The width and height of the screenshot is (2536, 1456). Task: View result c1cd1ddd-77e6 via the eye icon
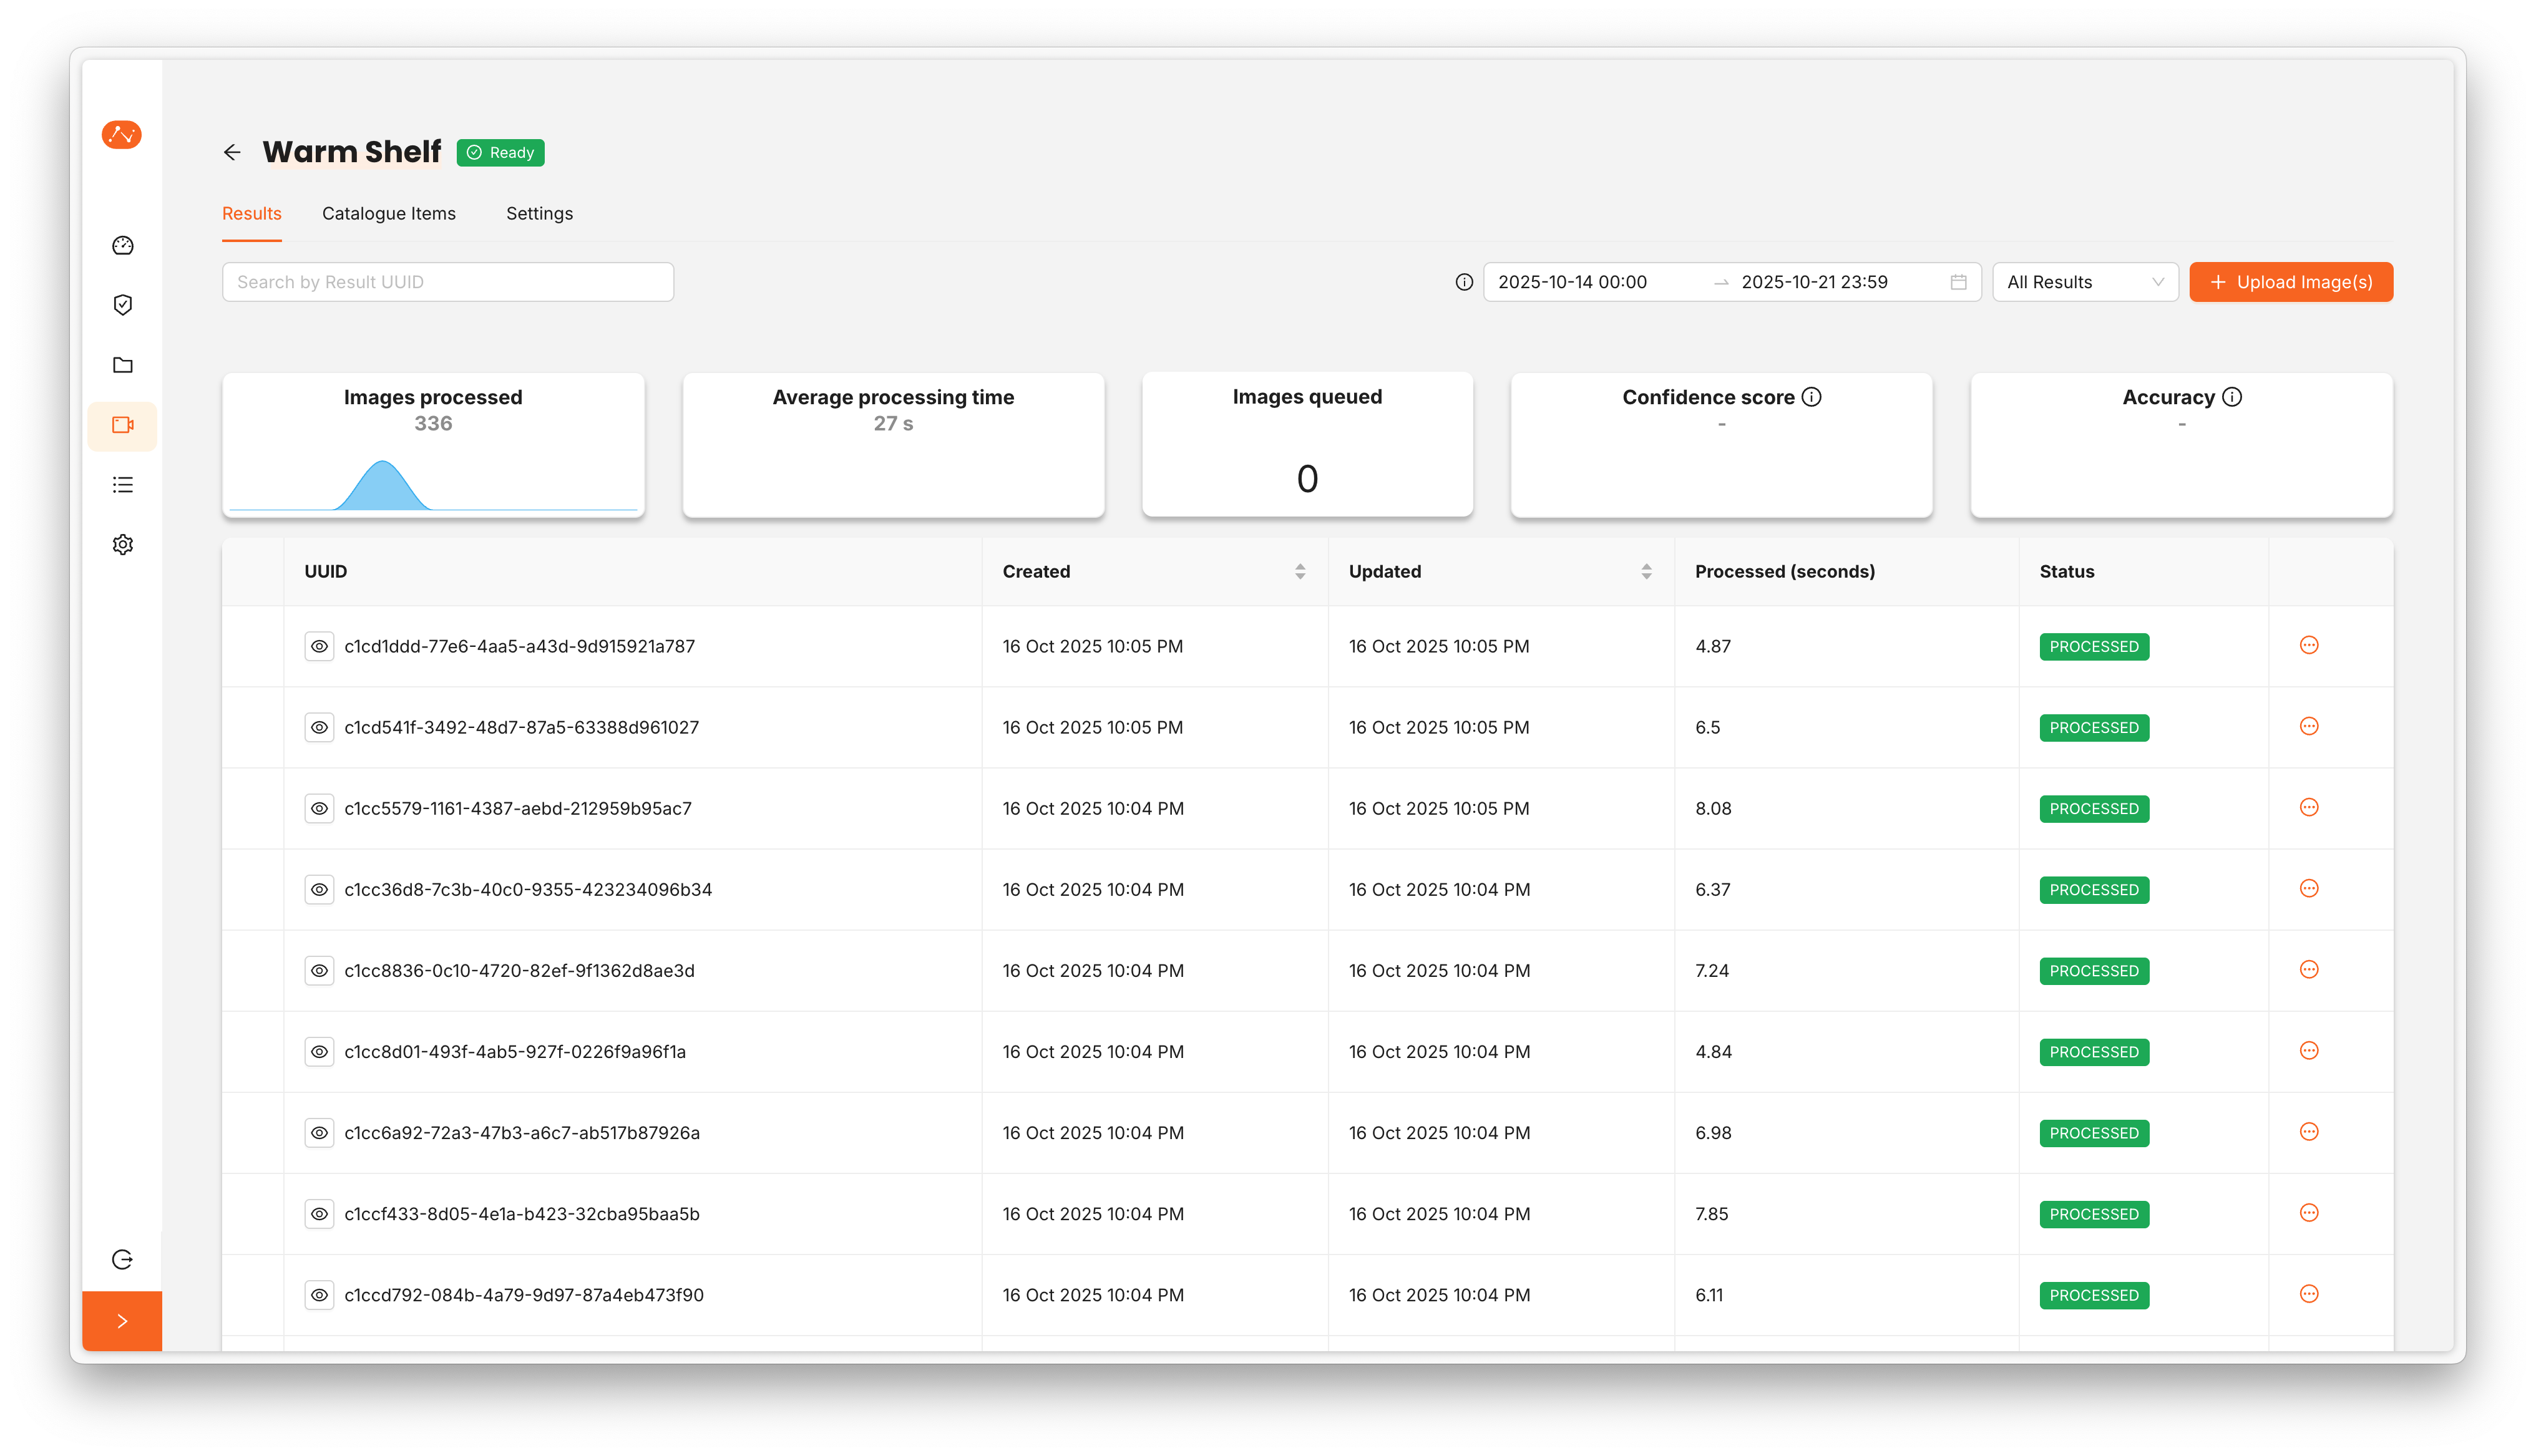click(319, 646)
